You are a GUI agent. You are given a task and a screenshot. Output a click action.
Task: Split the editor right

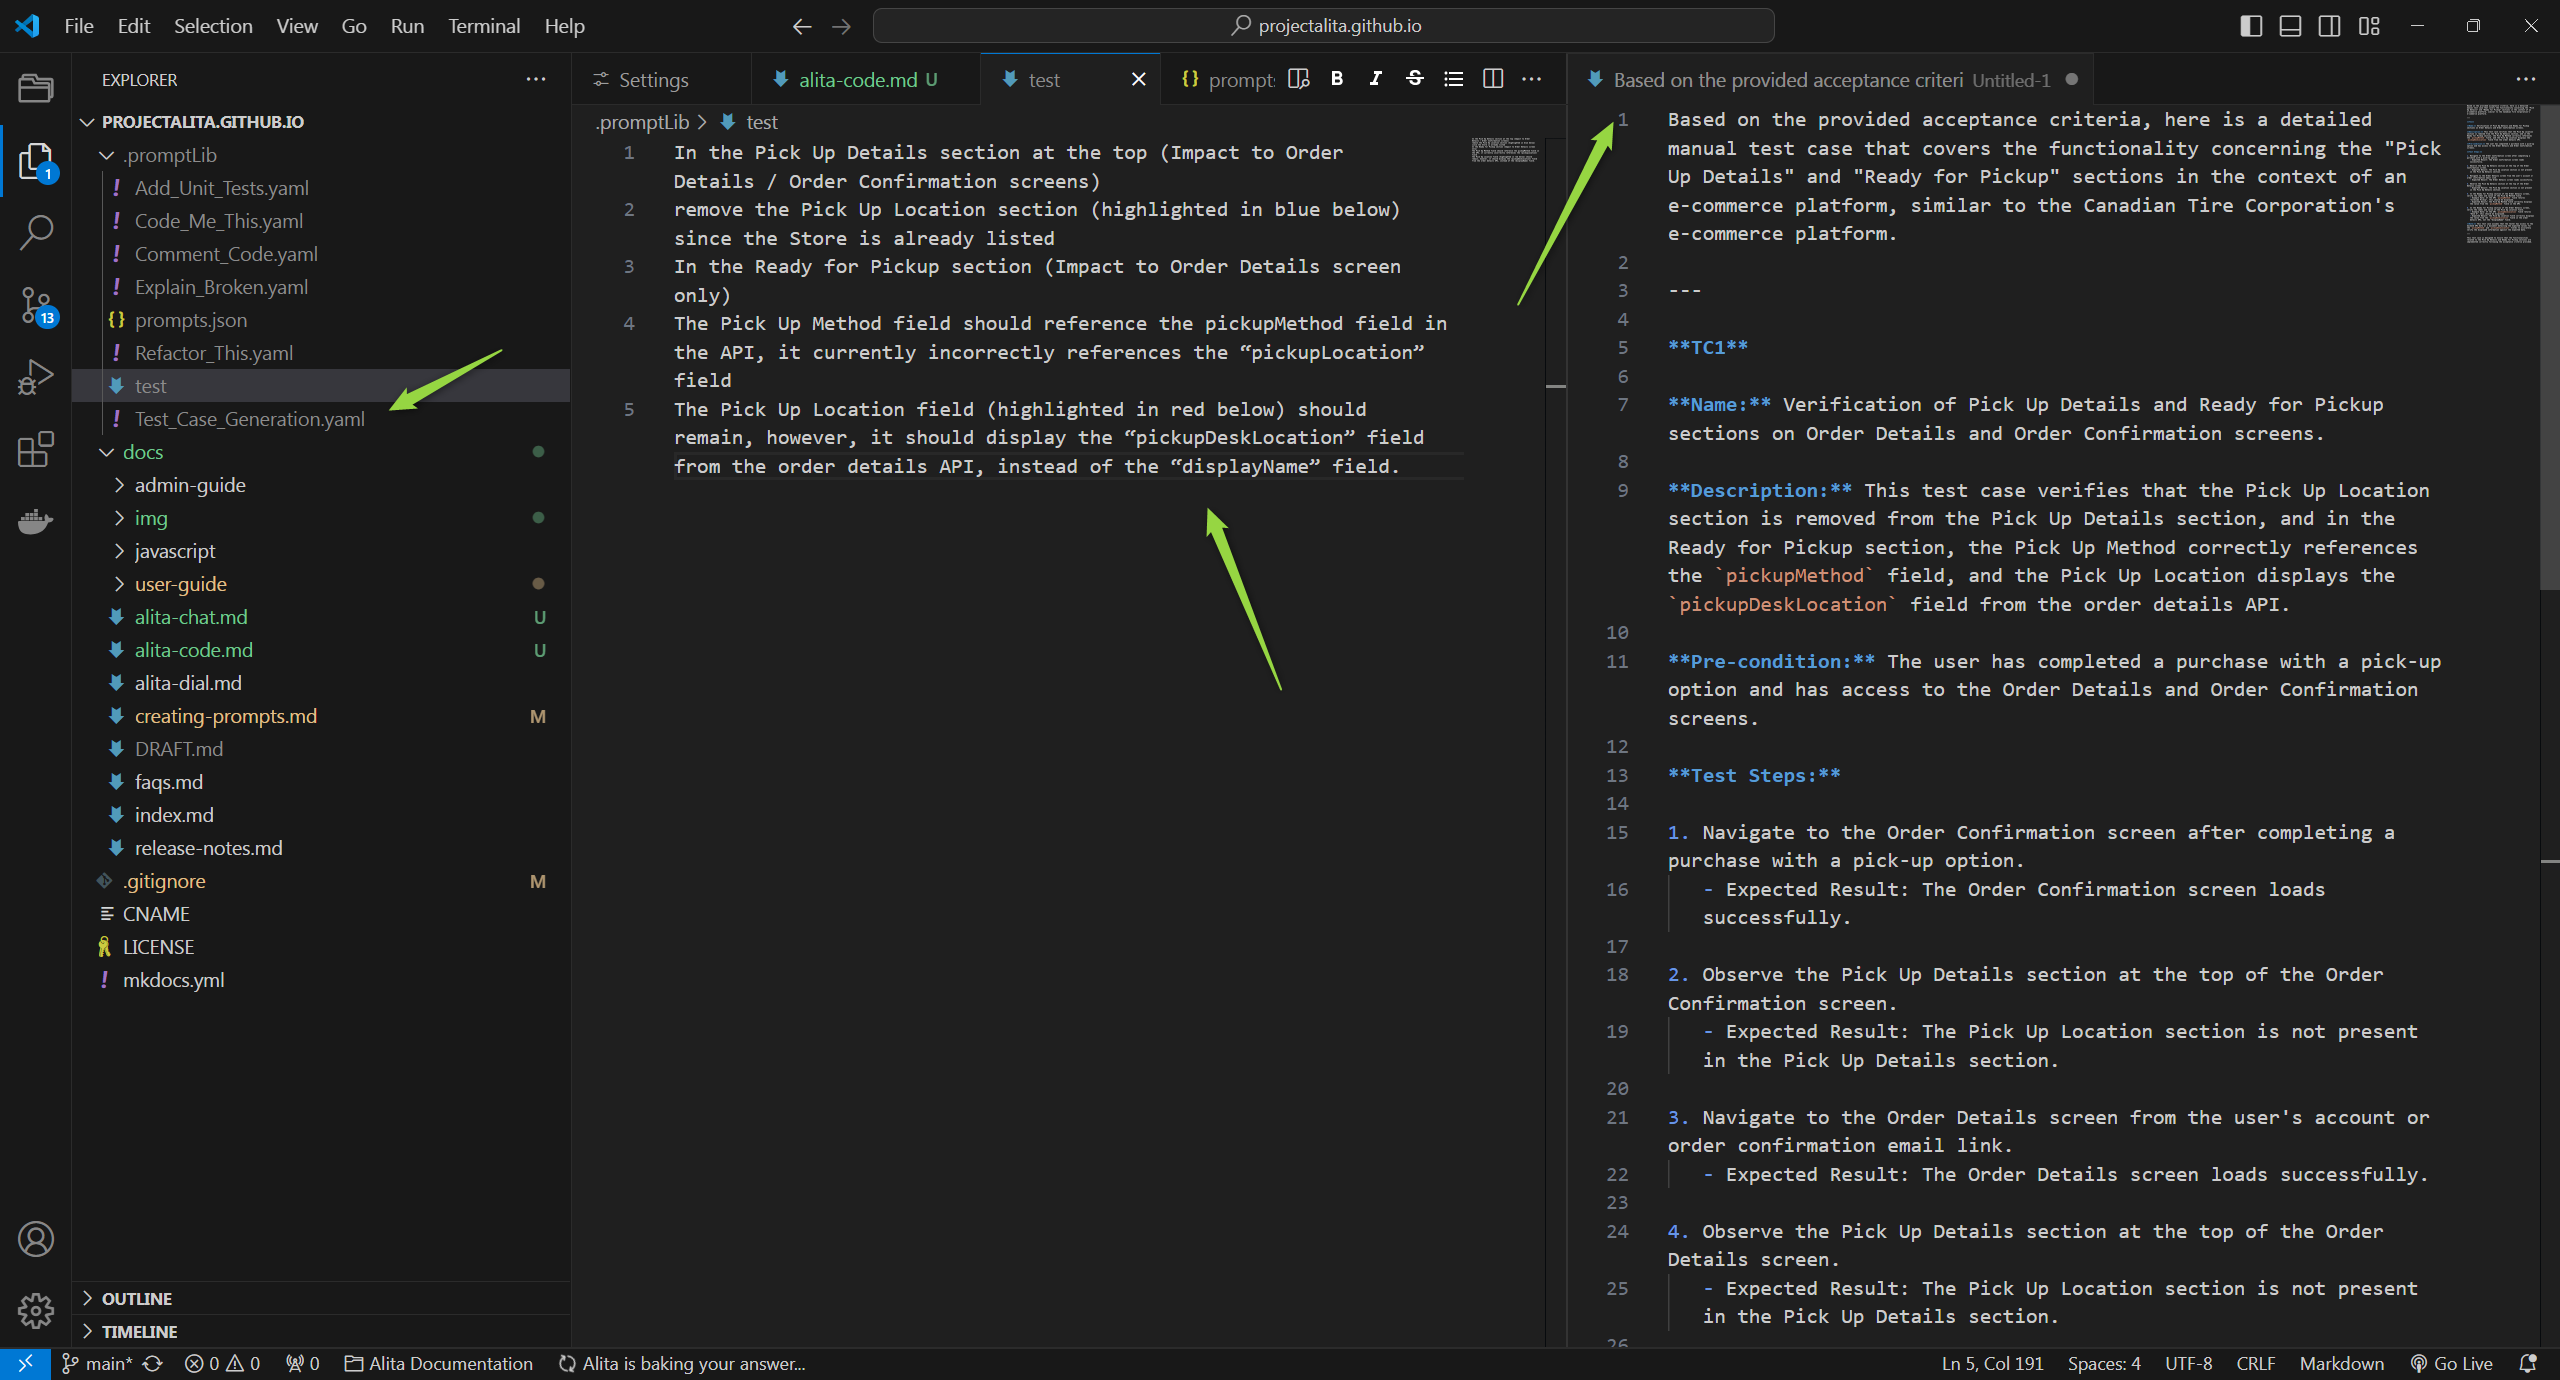tap(1493, 79)
